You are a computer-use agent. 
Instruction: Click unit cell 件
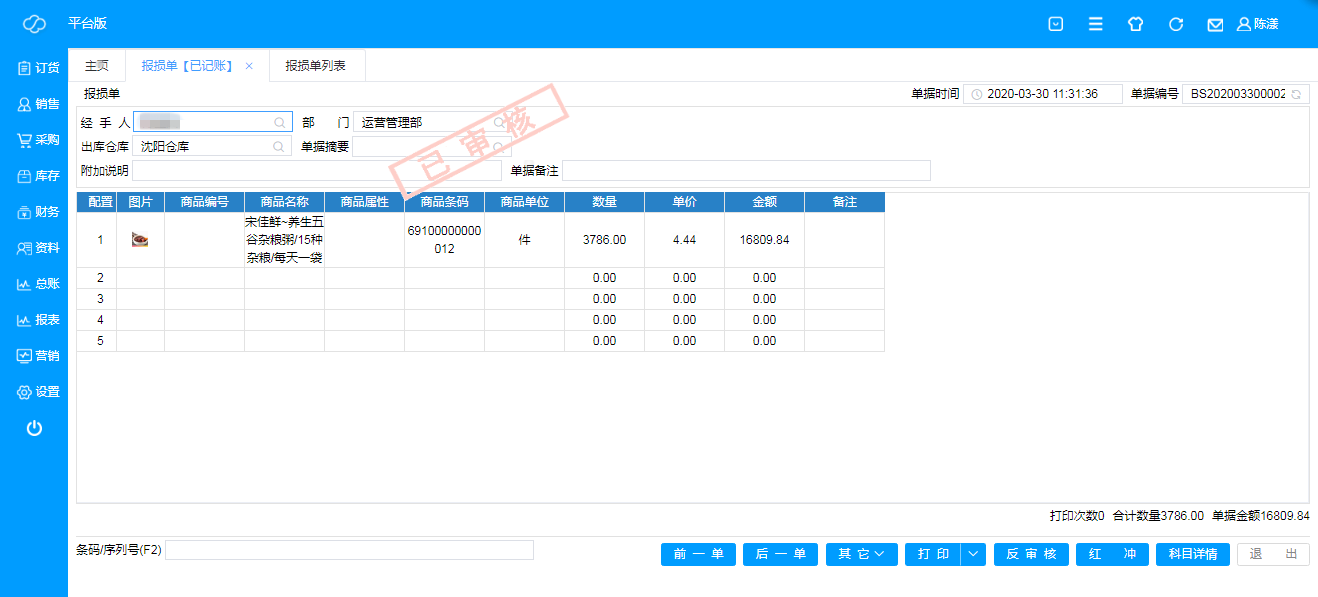coord(525,240)
